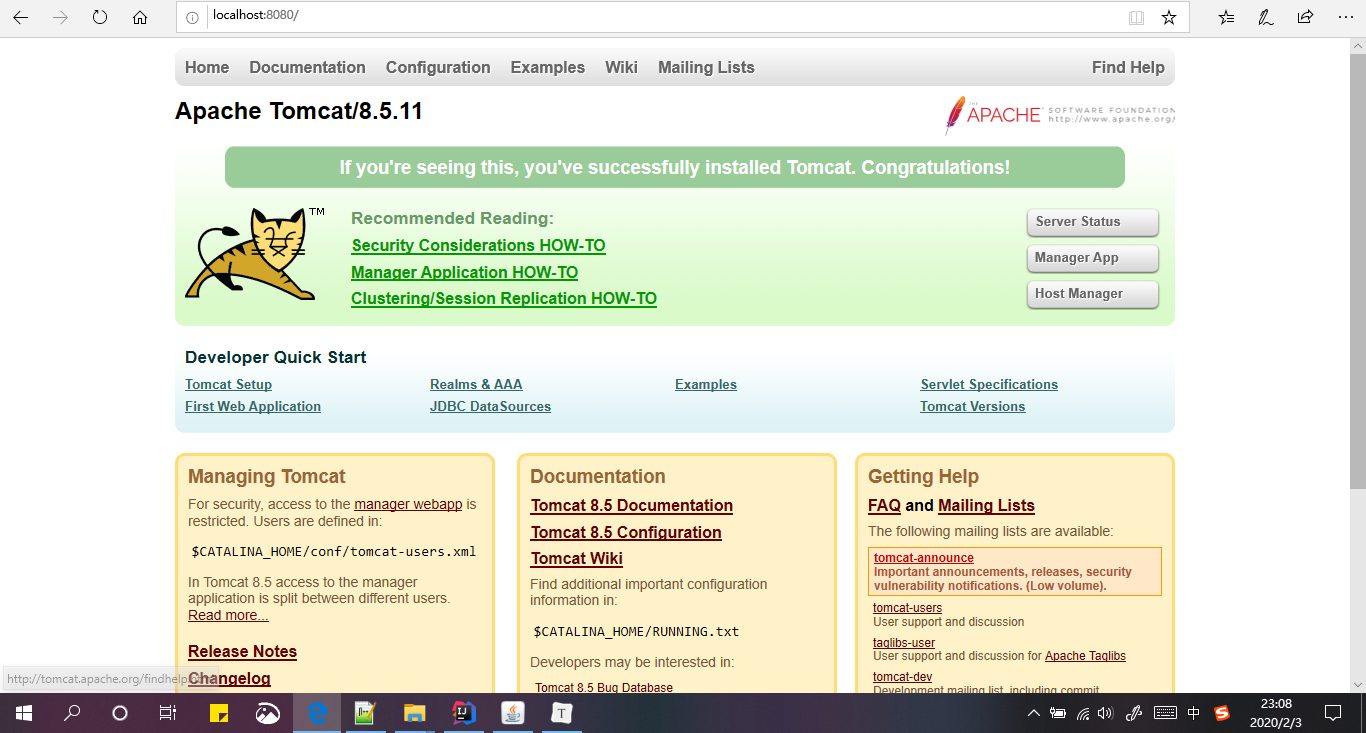Open the Find Help nav item
The image size is (1366, 733).
[x=1128, y=67]
